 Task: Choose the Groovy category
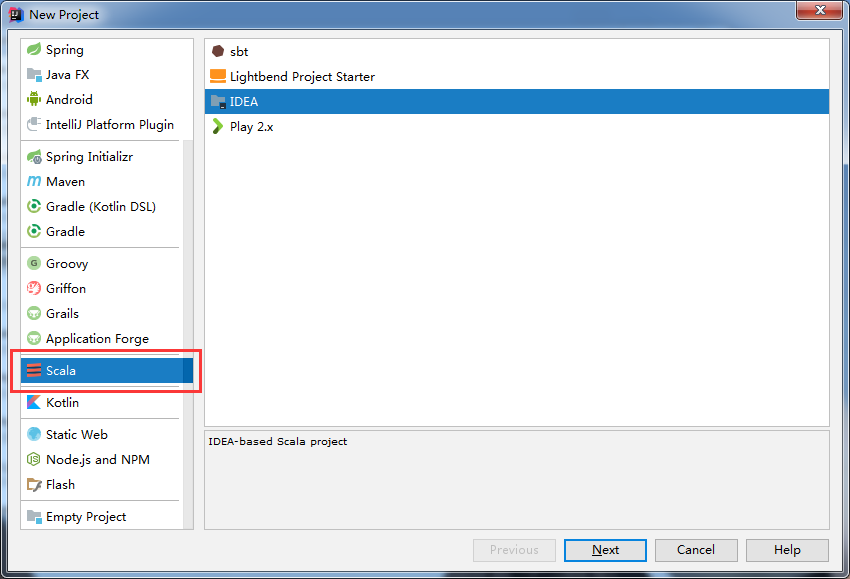click(67, 263)
